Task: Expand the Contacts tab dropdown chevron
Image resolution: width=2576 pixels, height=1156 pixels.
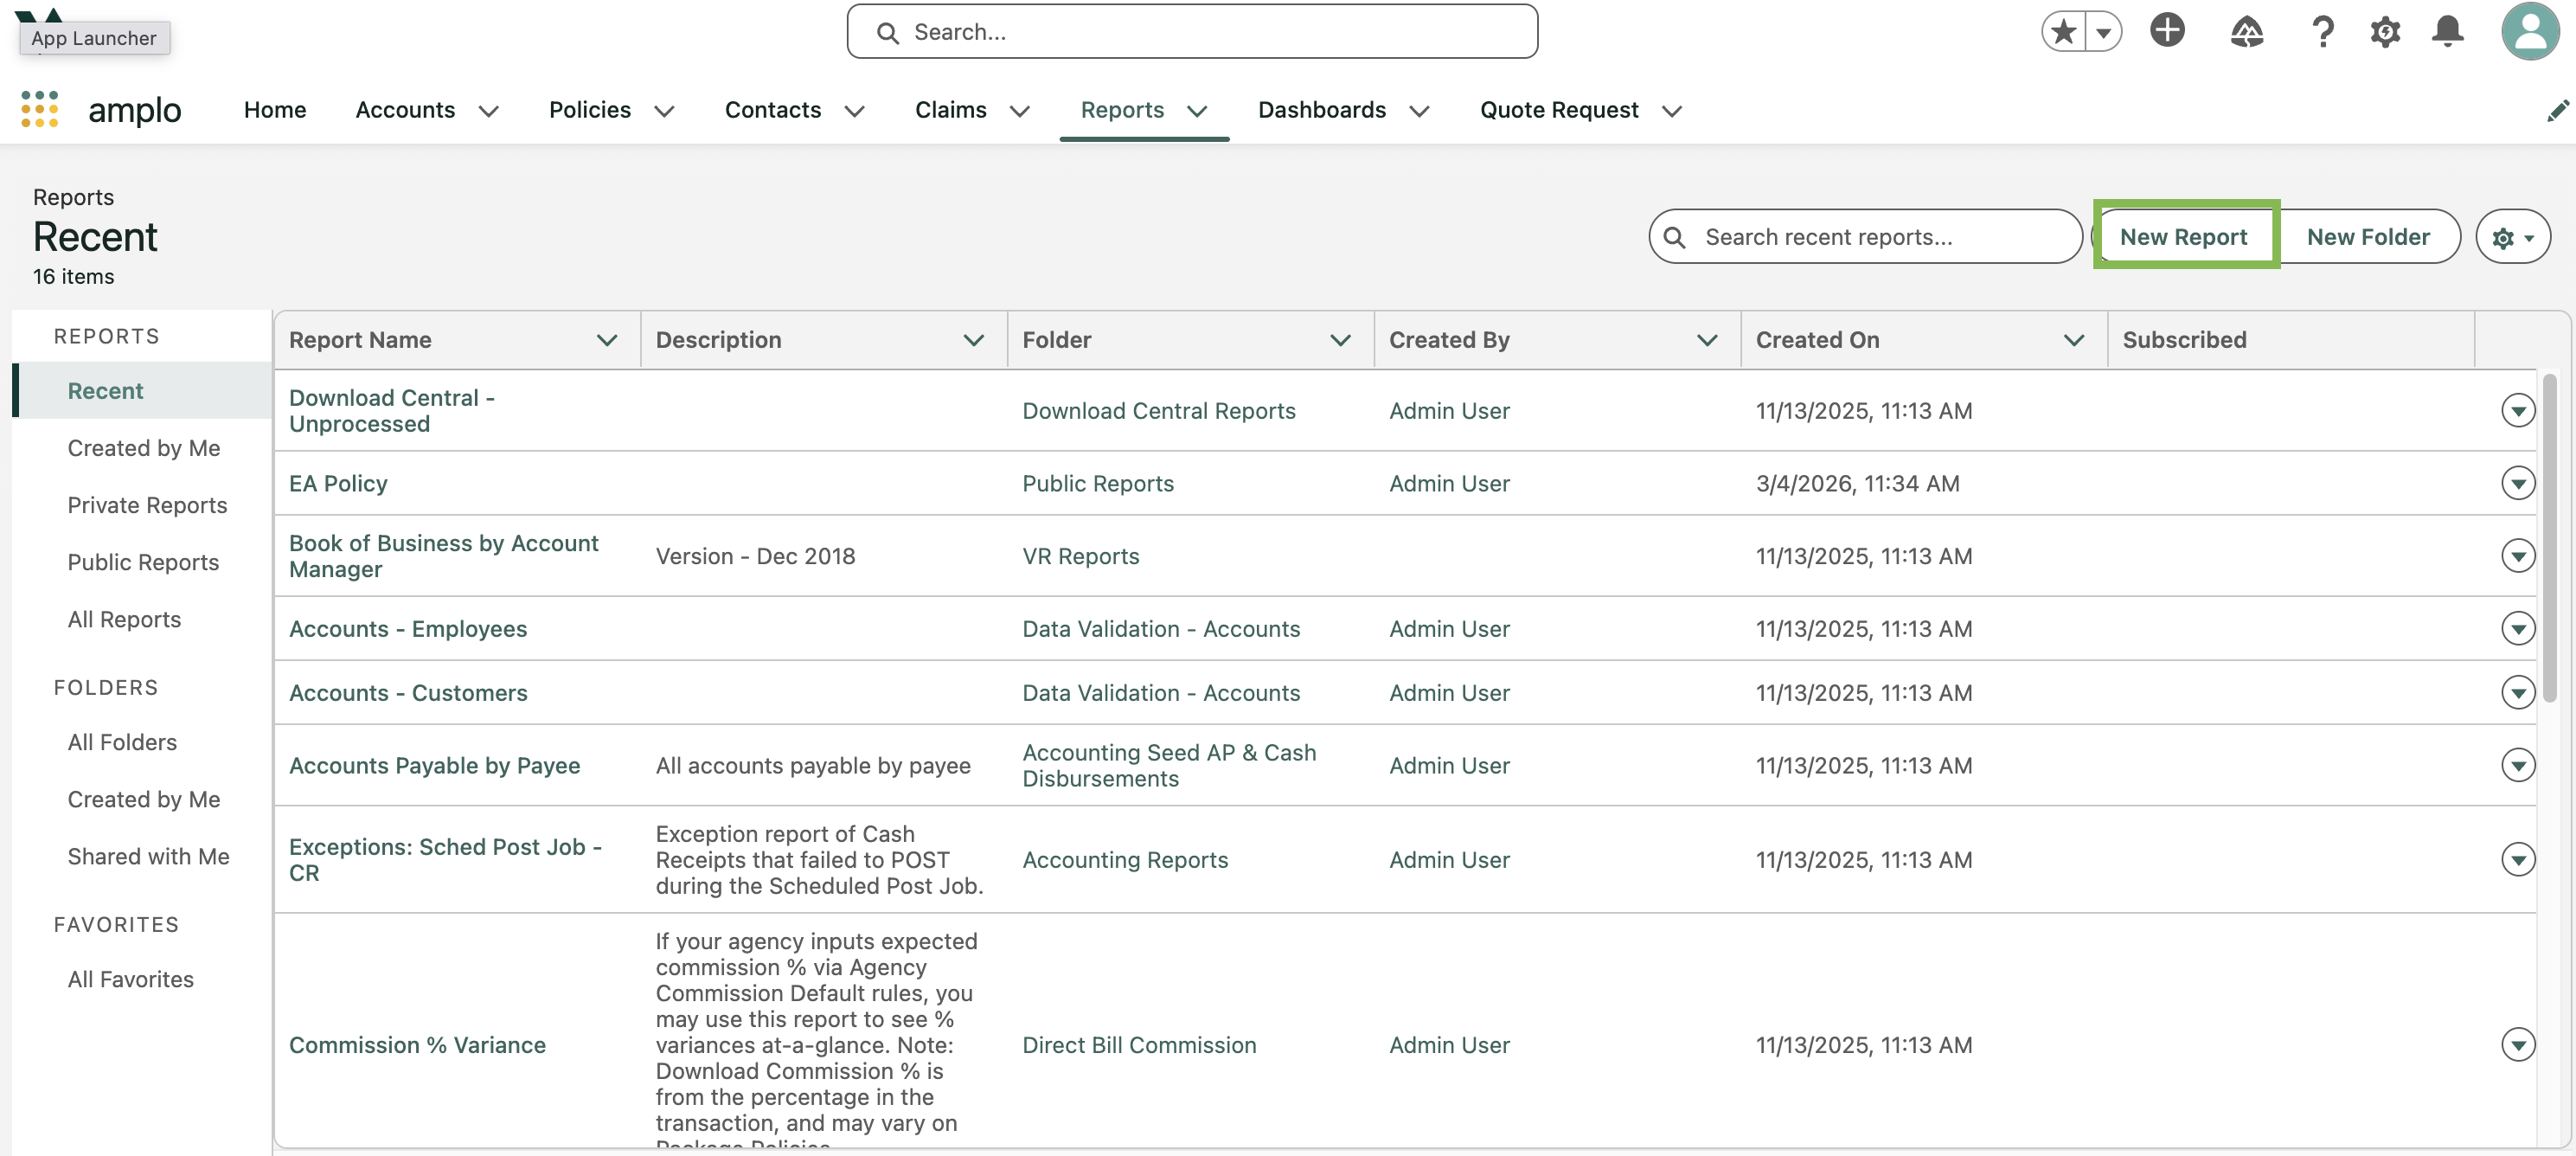Action: click(854, 111)
